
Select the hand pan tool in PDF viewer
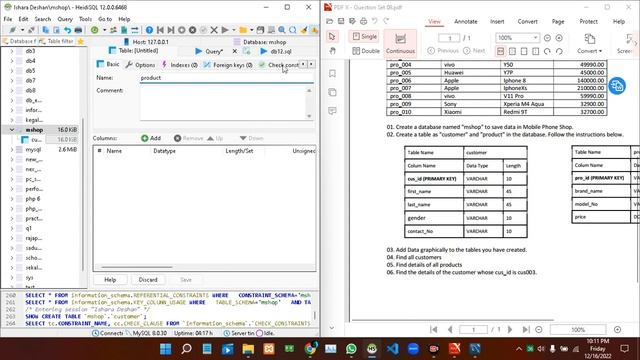pyautogui.click(x=332, y=51)
